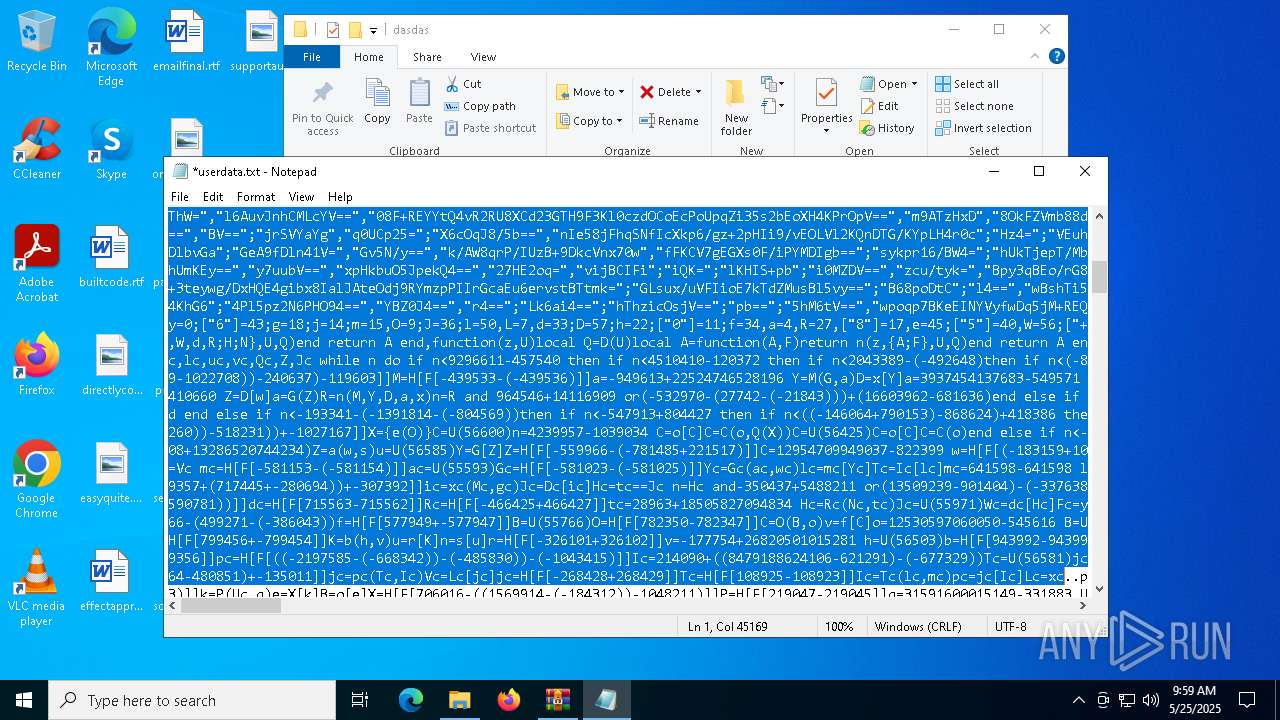Click the Notepad taskbar button
The image size is (1280, 720).
click(606, 700)
